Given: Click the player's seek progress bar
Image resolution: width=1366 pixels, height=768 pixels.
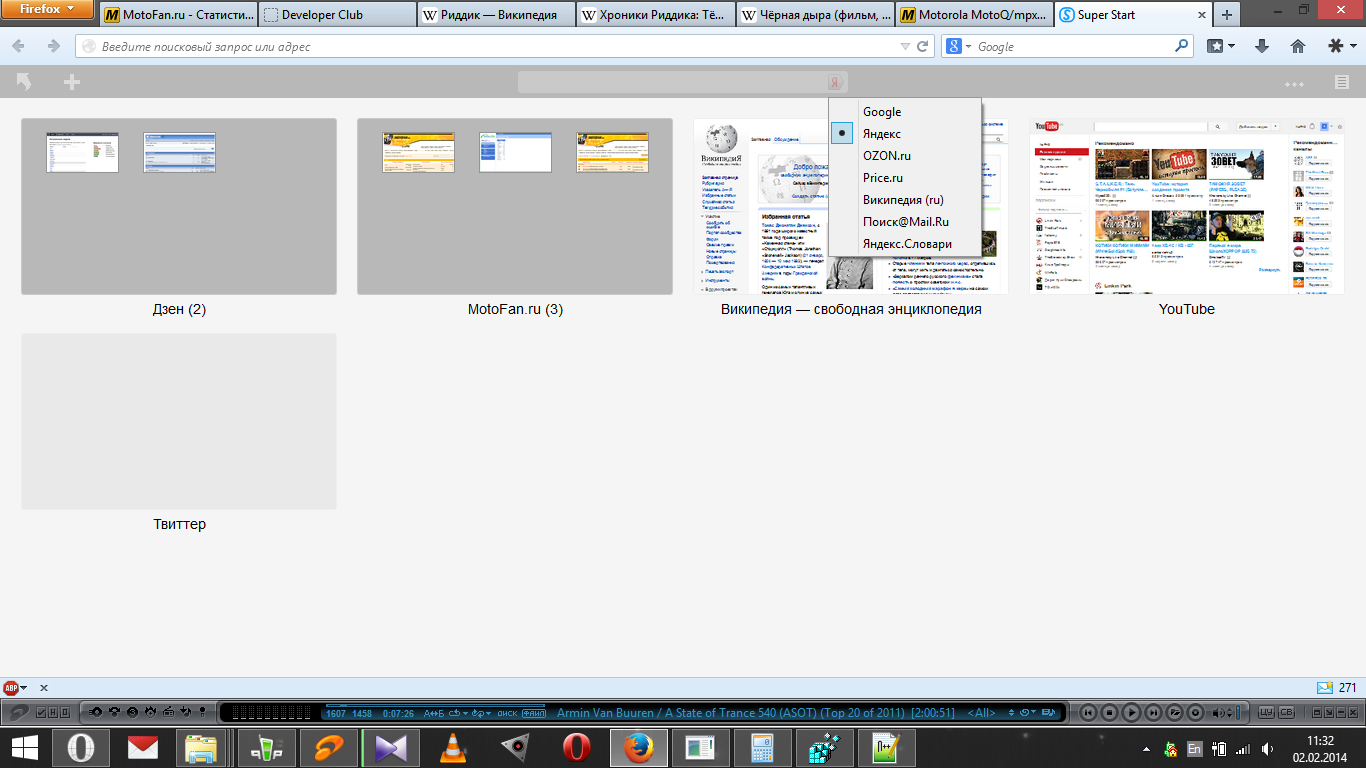Looking at the screenshot, I should tap(435, 706).
